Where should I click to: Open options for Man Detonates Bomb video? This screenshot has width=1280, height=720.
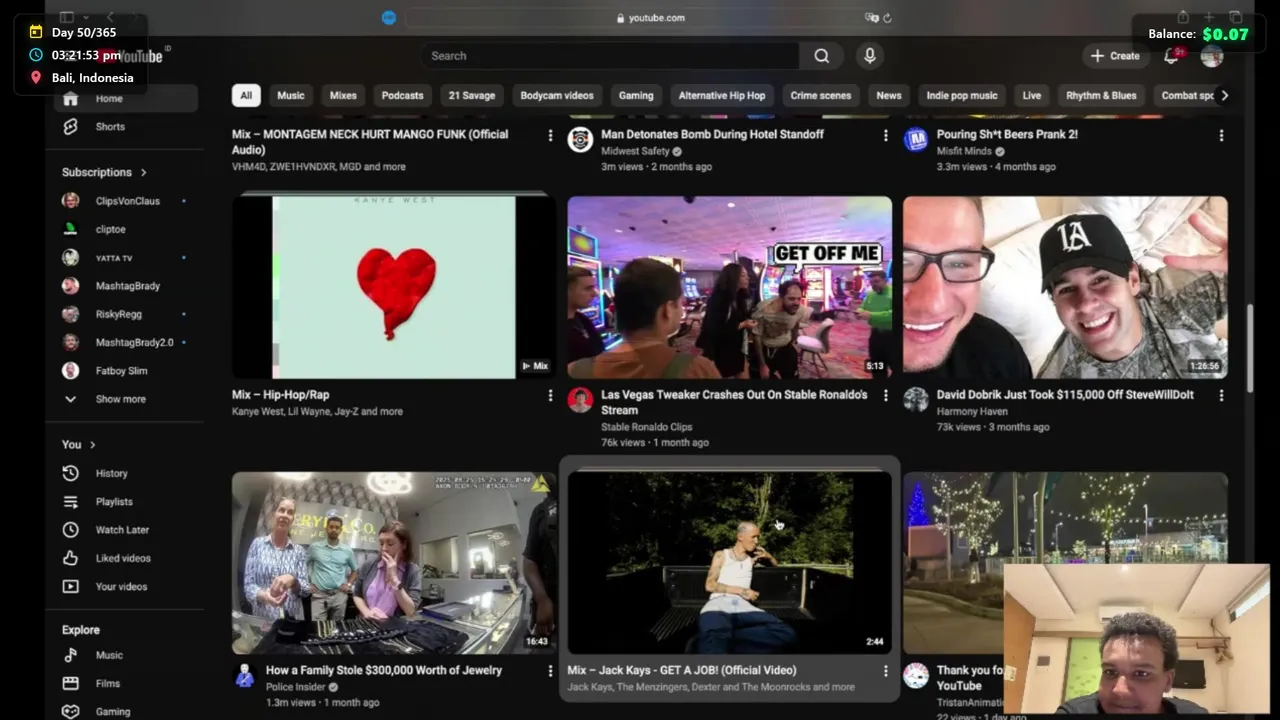pos(885,135)
